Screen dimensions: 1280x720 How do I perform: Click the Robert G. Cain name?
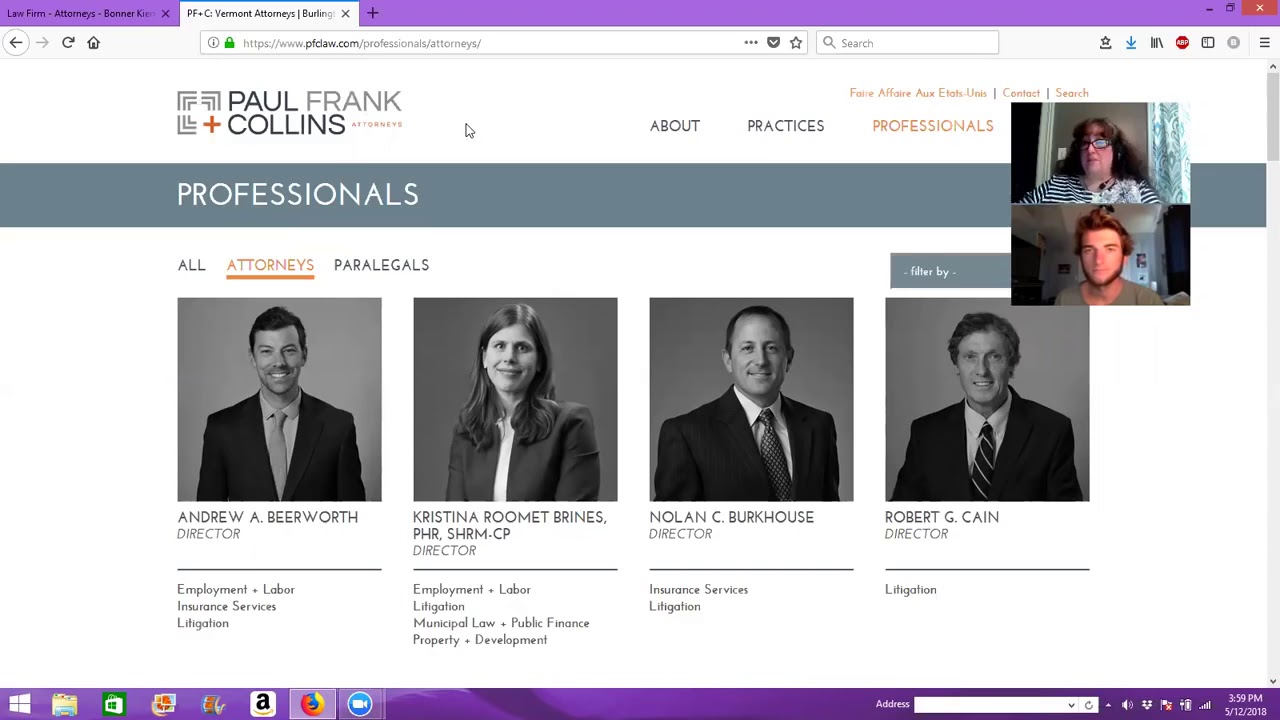(x=941, y=517)
